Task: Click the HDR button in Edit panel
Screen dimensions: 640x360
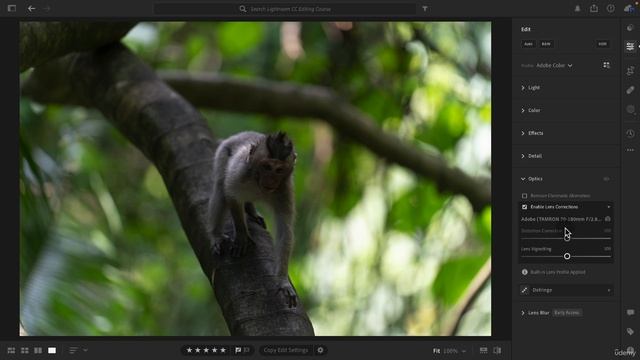Action: [602, 44]
